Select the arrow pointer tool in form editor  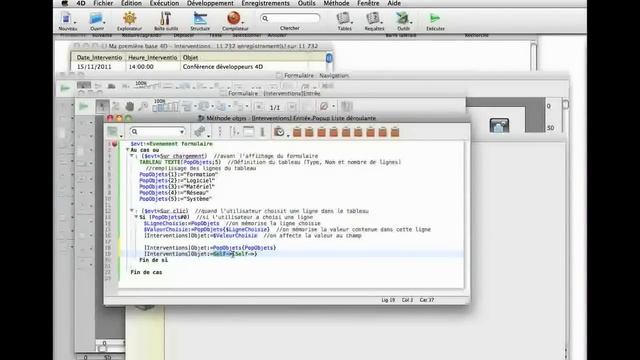point(102,107)
